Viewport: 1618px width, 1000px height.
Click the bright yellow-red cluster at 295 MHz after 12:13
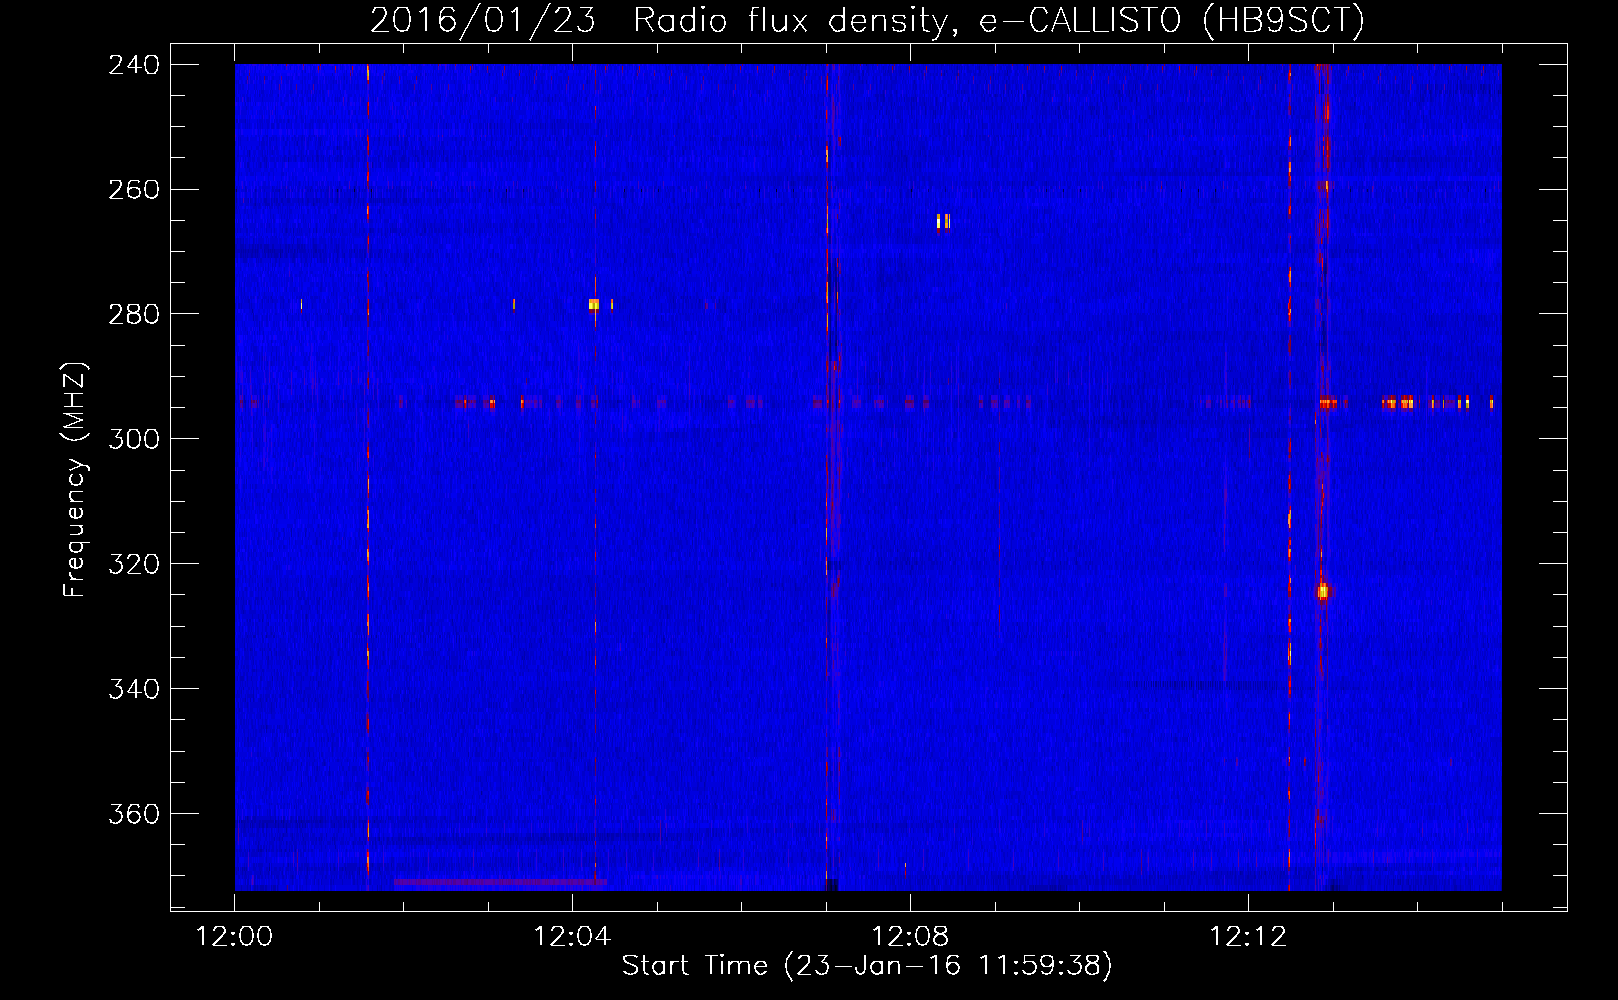click(1400, 403)
